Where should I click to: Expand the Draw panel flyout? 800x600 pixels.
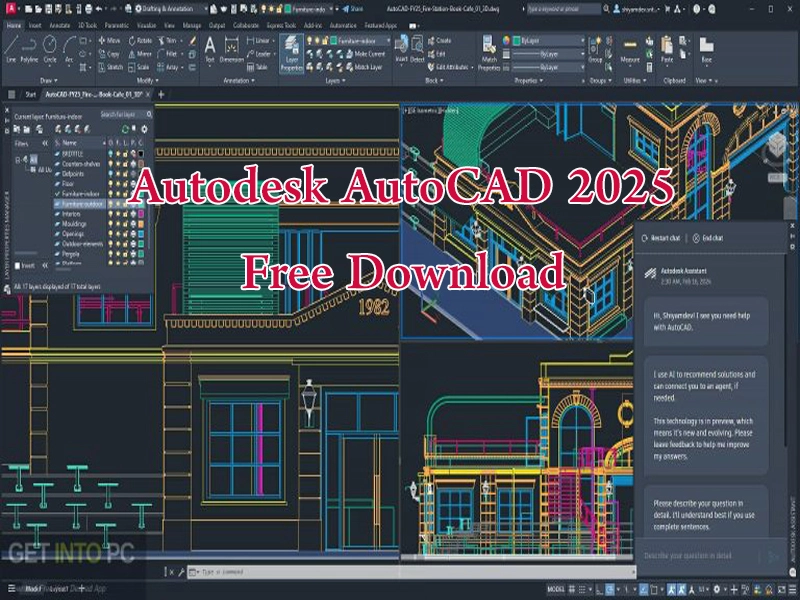pyautogui.click(x=48, y=81)
